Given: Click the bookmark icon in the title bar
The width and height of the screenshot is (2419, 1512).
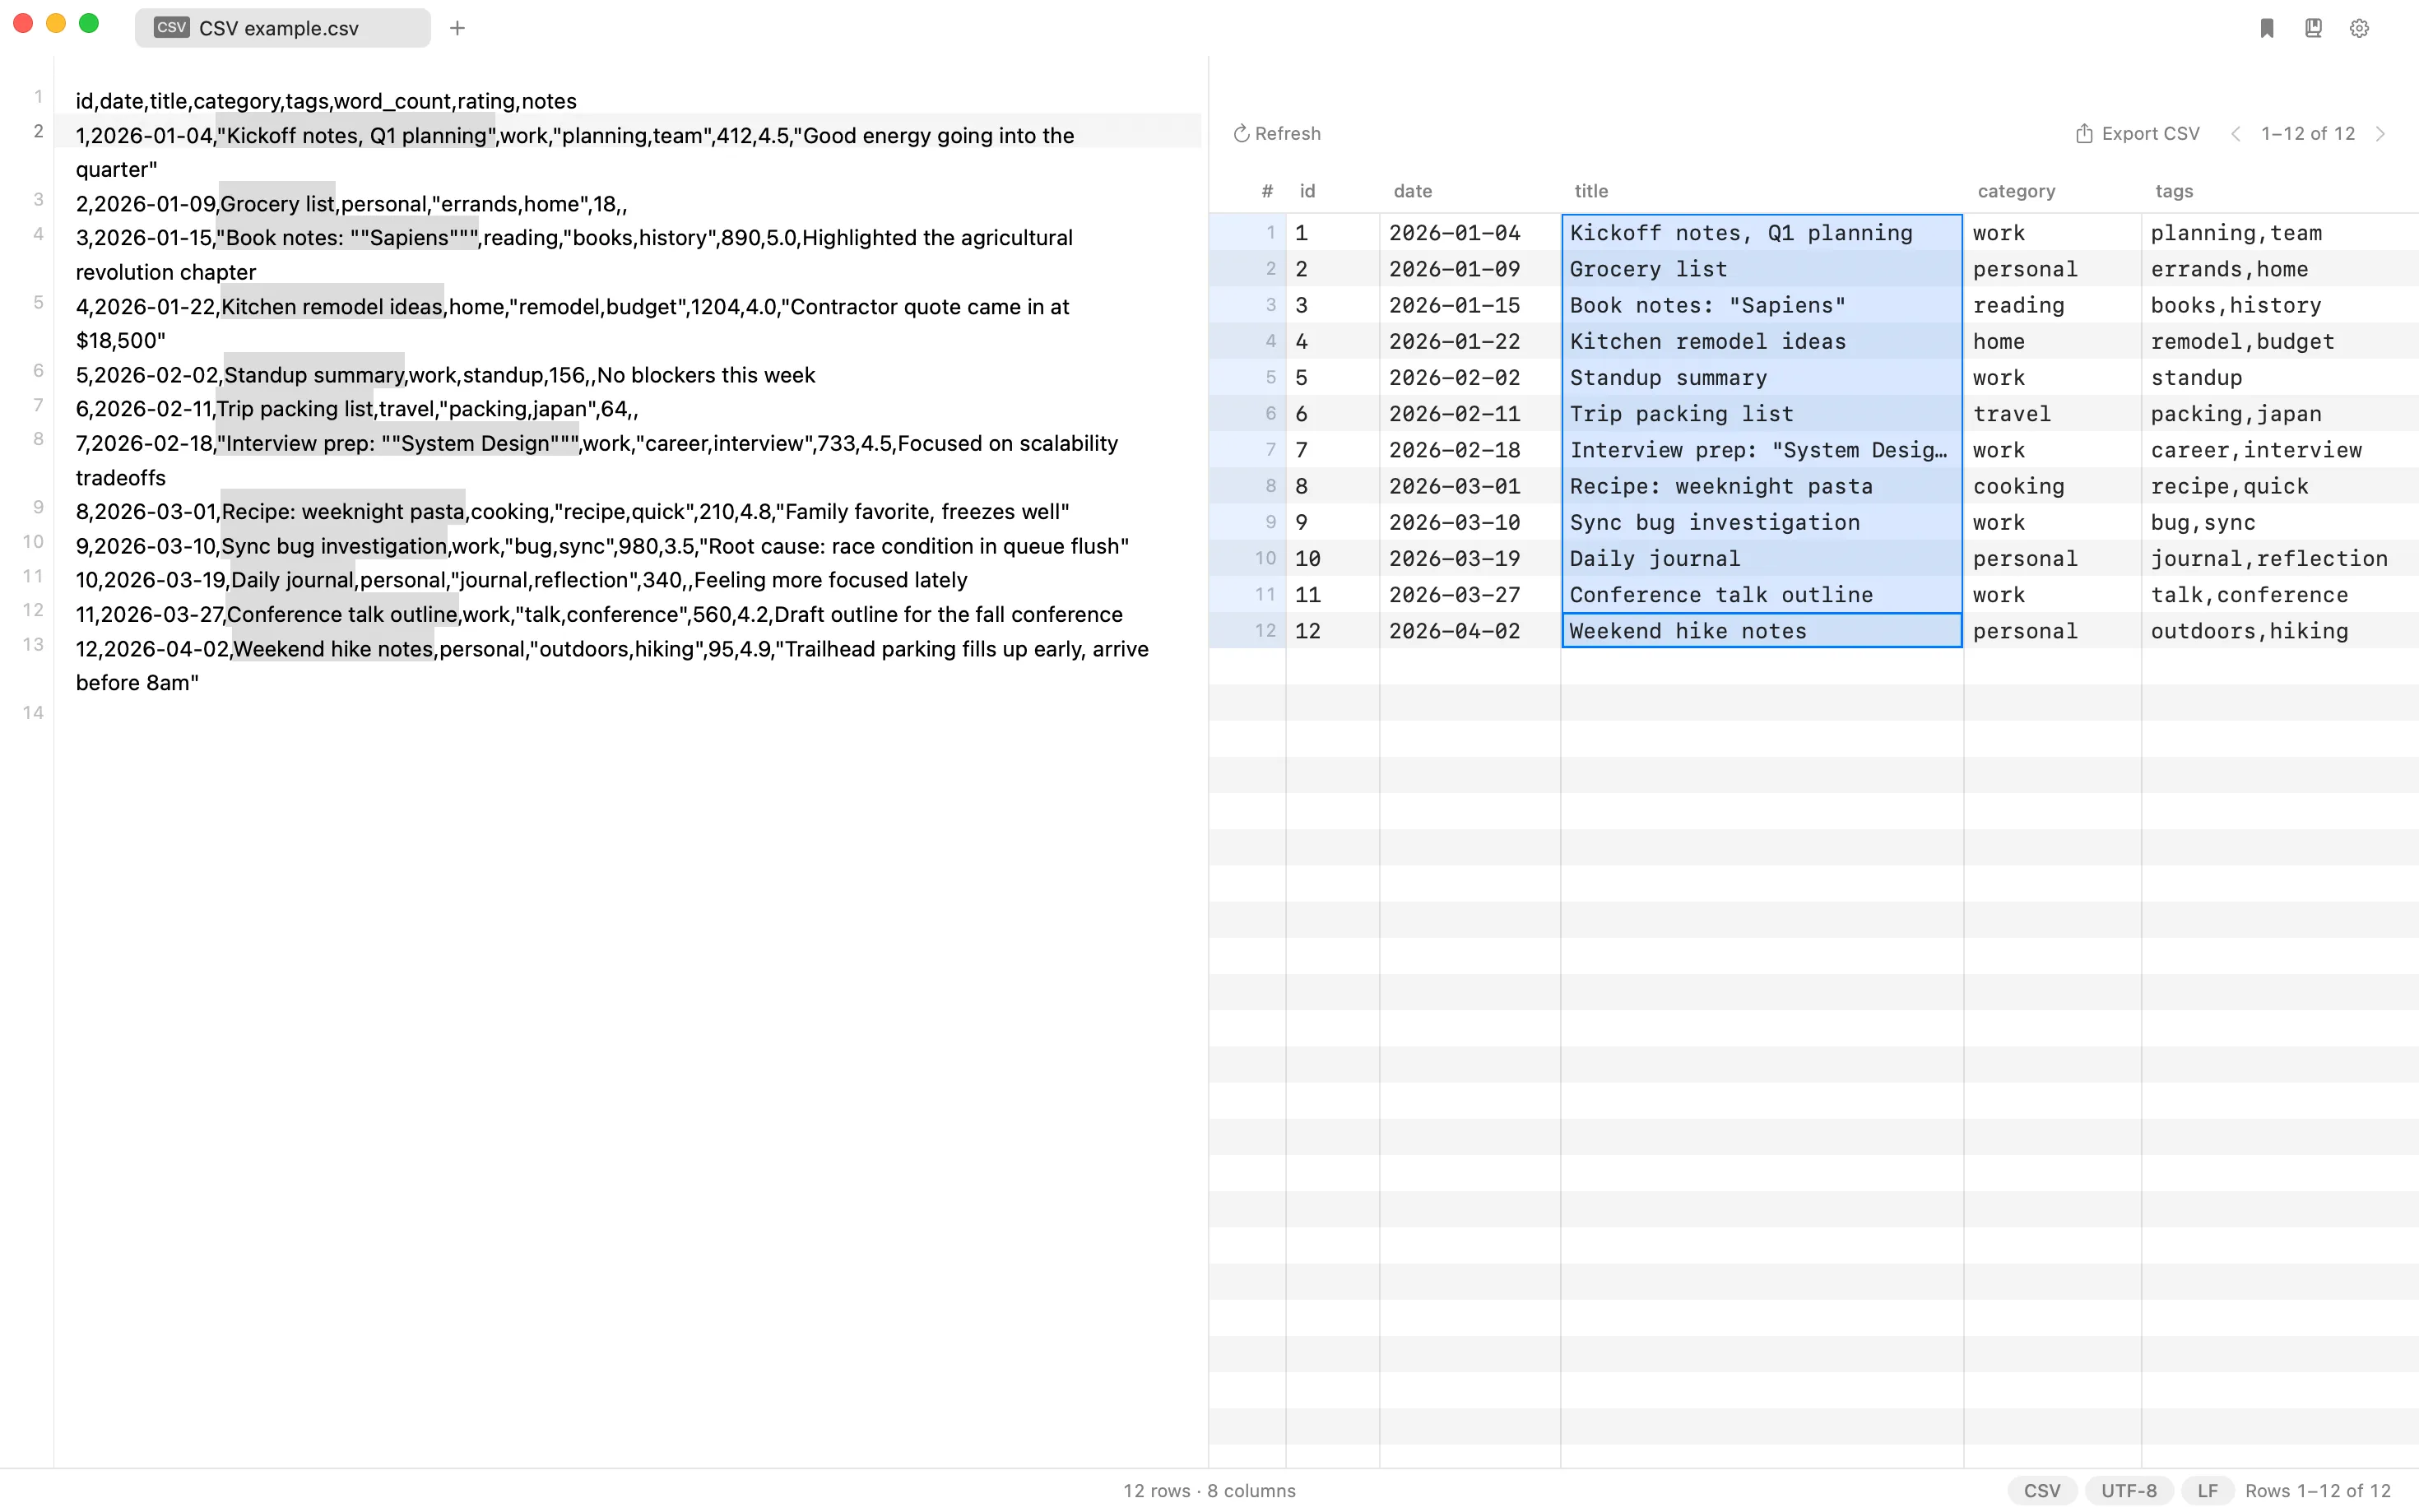Looking at the screenshot, I should coord(2267,28).
